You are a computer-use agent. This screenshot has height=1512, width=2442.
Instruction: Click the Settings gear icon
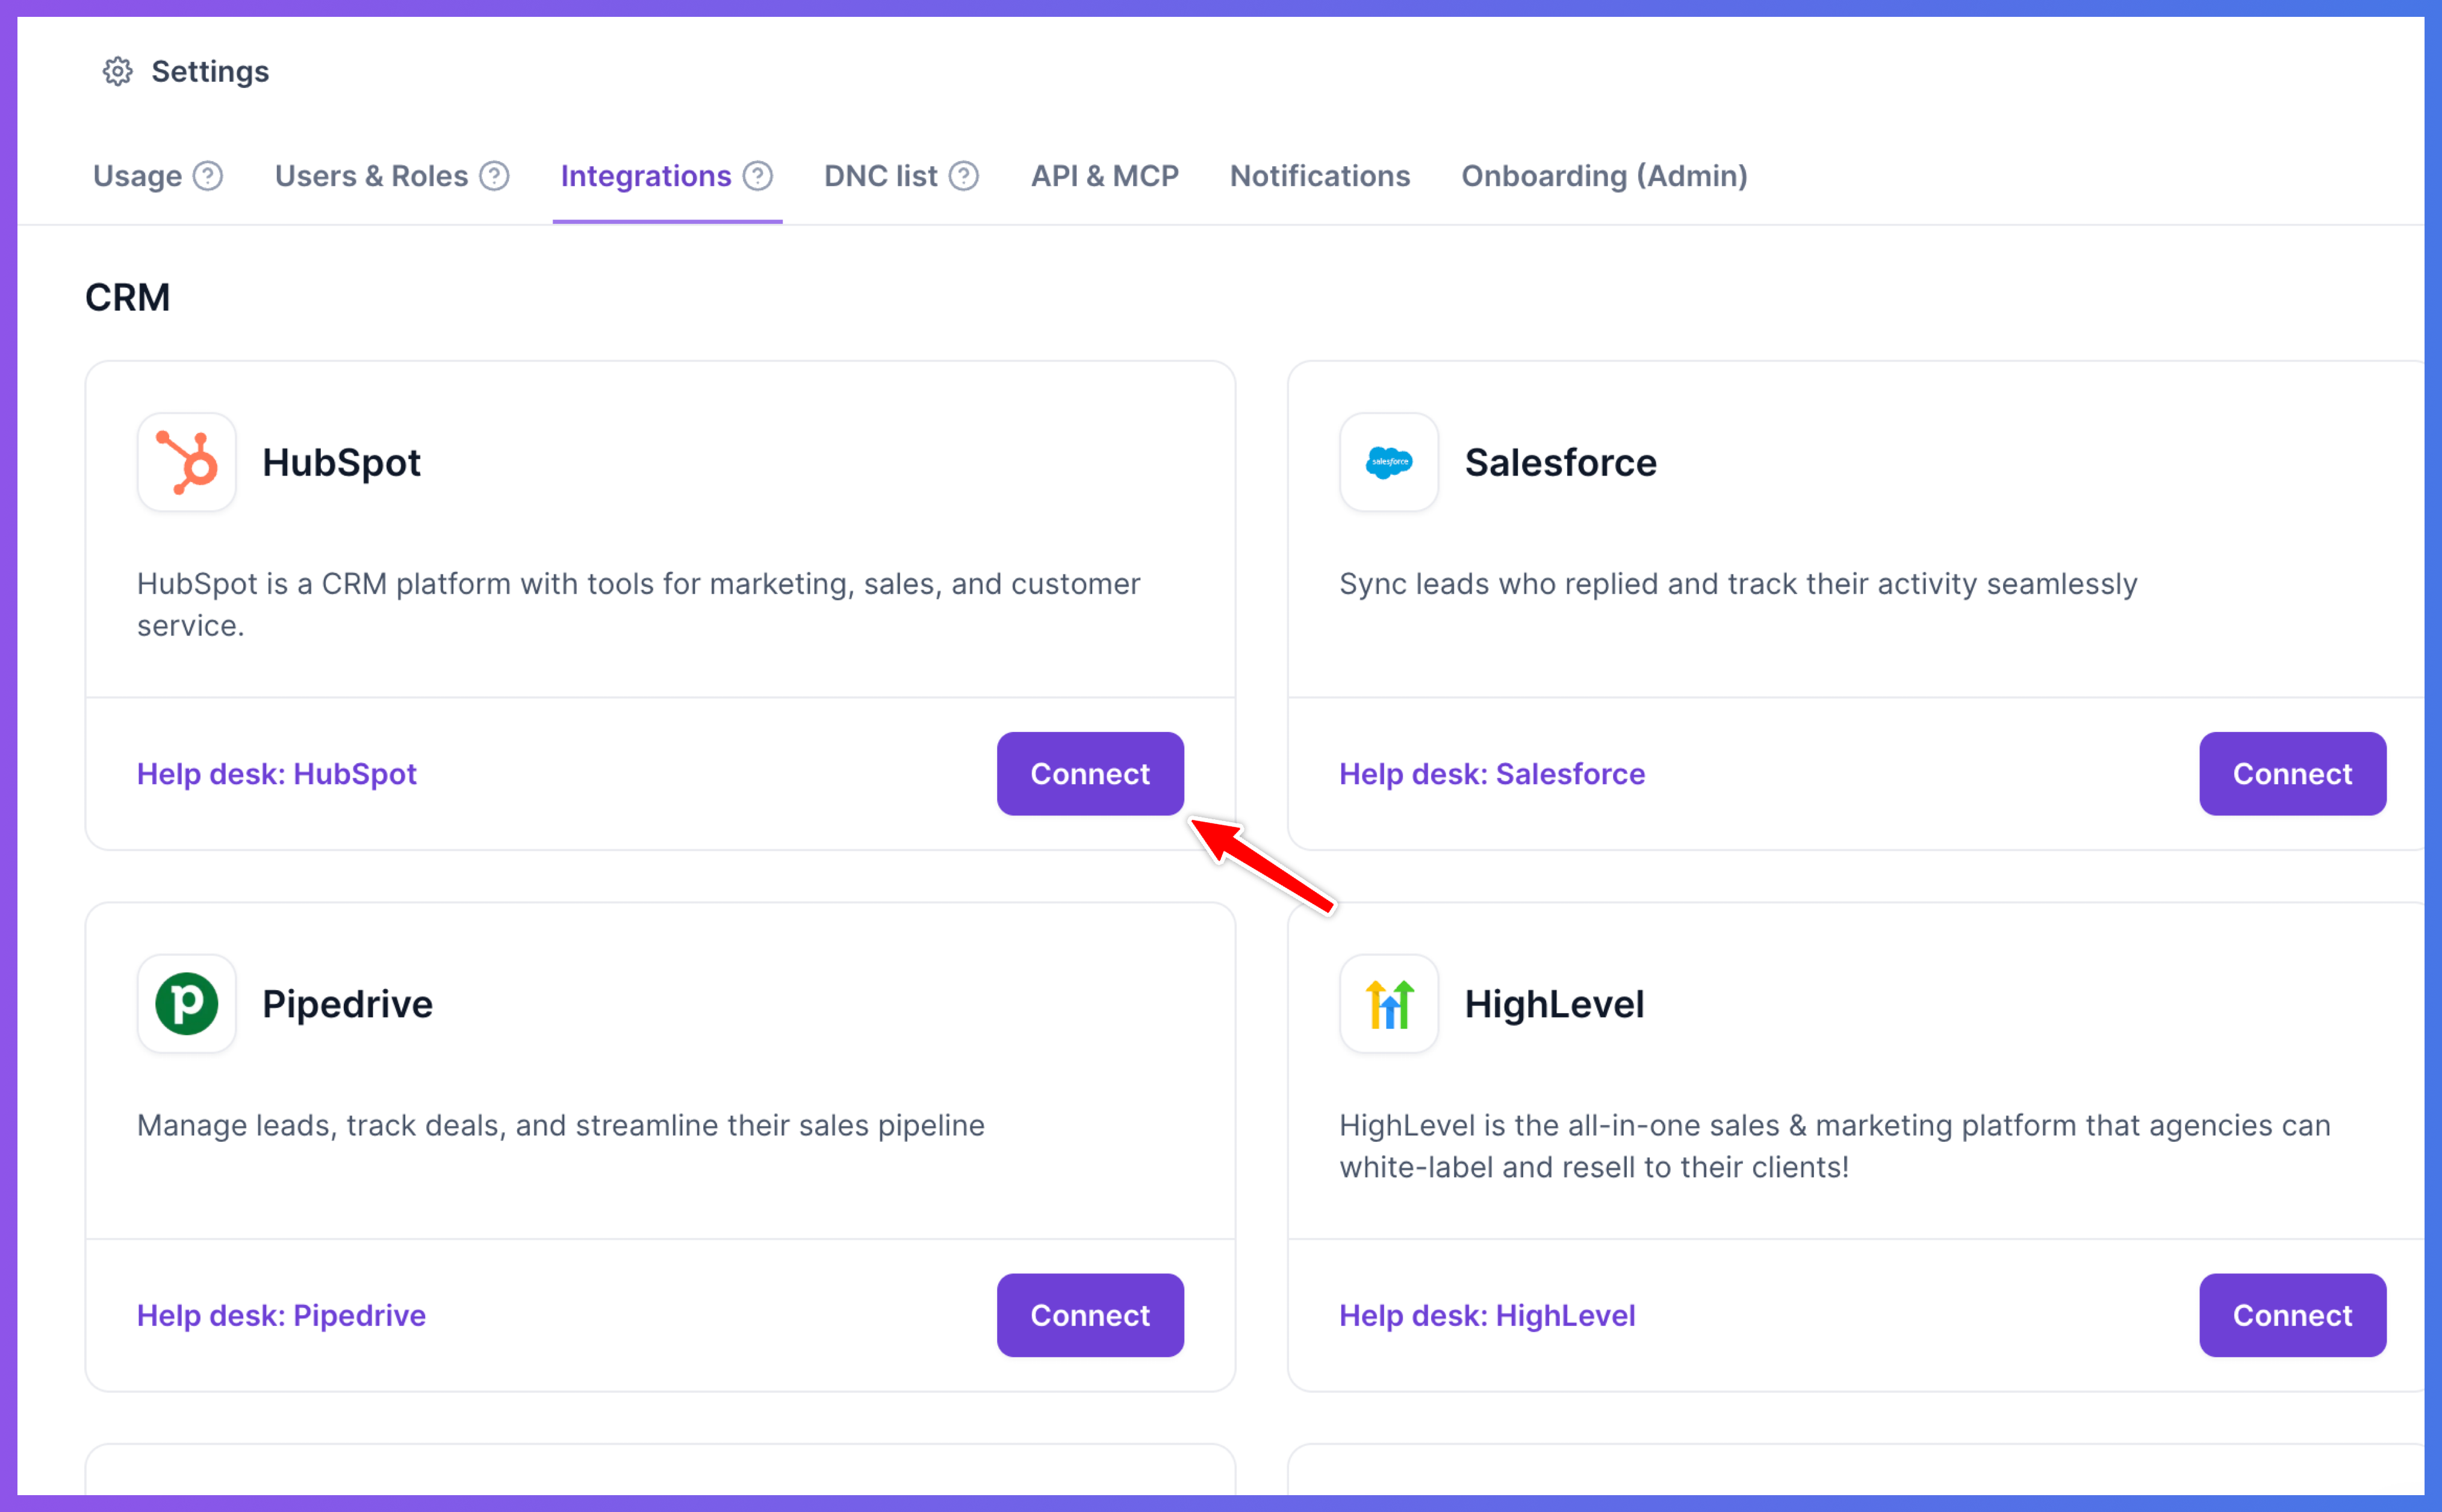point(118,72)
